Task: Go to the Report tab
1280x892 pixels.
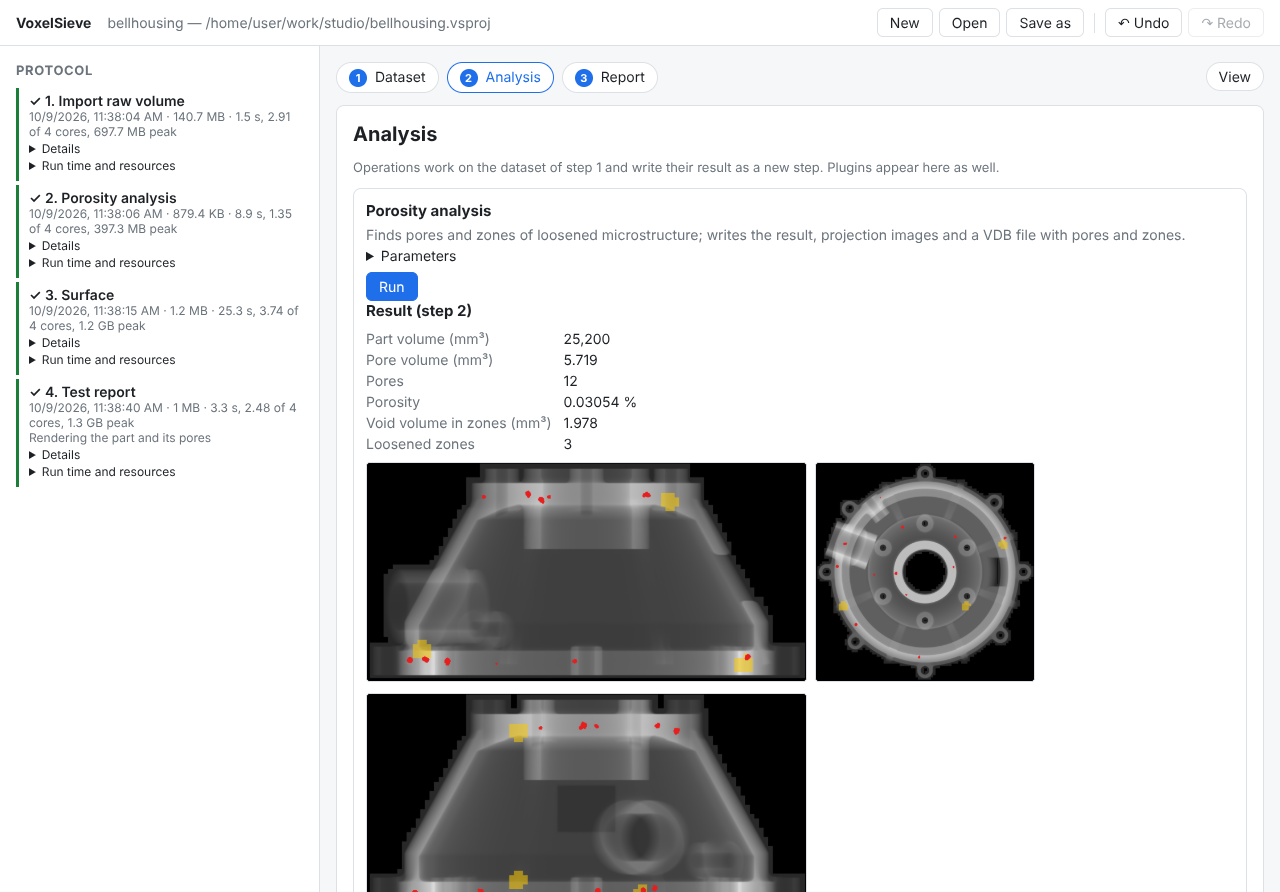Action: pos(610,77)
